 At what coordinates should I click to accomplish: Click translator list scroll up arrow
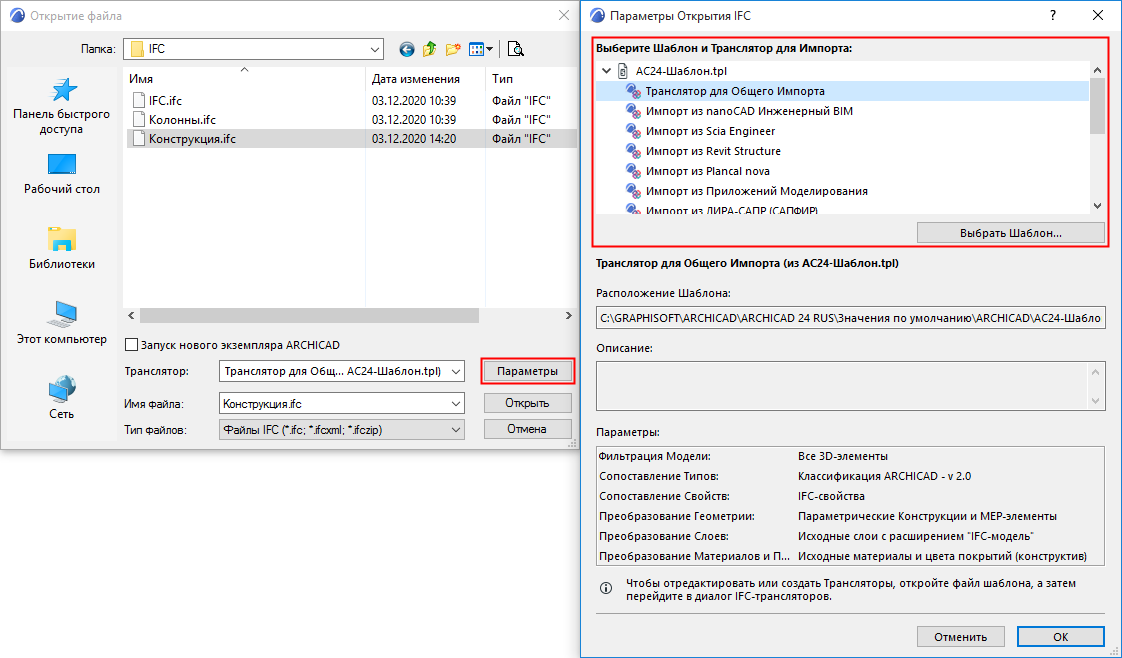[x=1098, y=69]
